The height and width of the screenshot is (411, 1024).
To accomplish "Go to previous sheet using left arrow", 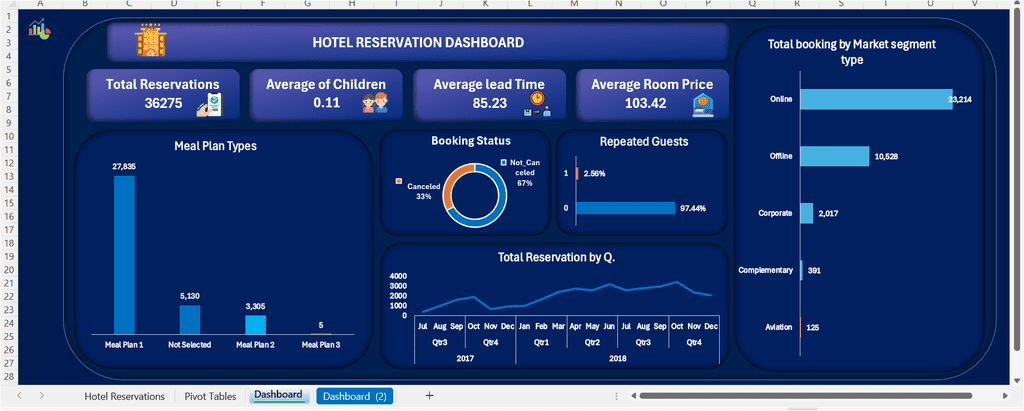I will point(20,395).
